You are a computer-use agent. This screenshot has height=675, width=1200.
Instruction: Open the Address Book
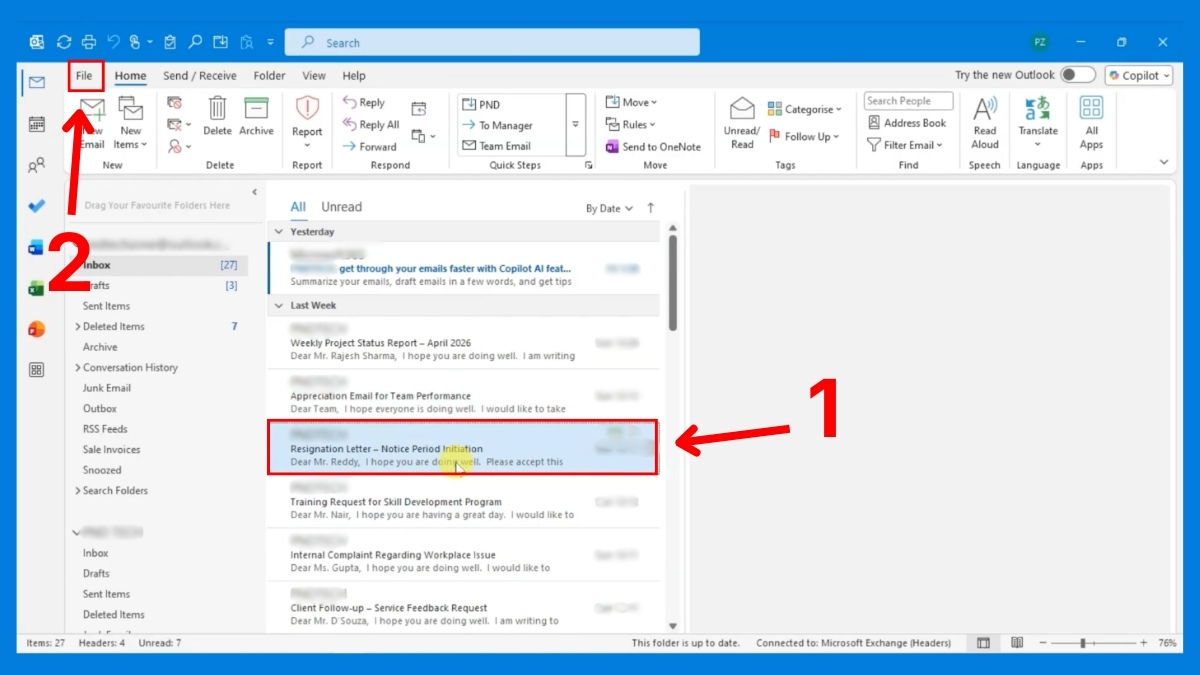coord(906,123)
